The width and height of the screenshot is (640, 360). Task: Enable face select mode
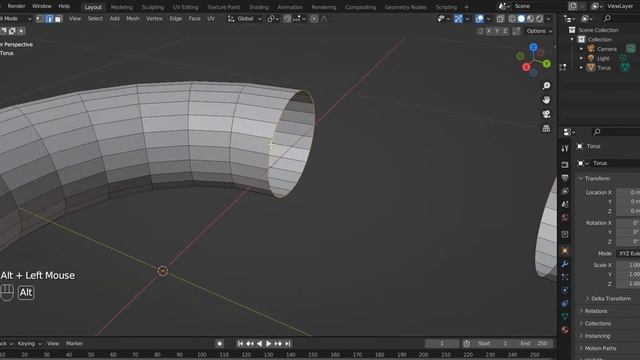coord(58,19)
